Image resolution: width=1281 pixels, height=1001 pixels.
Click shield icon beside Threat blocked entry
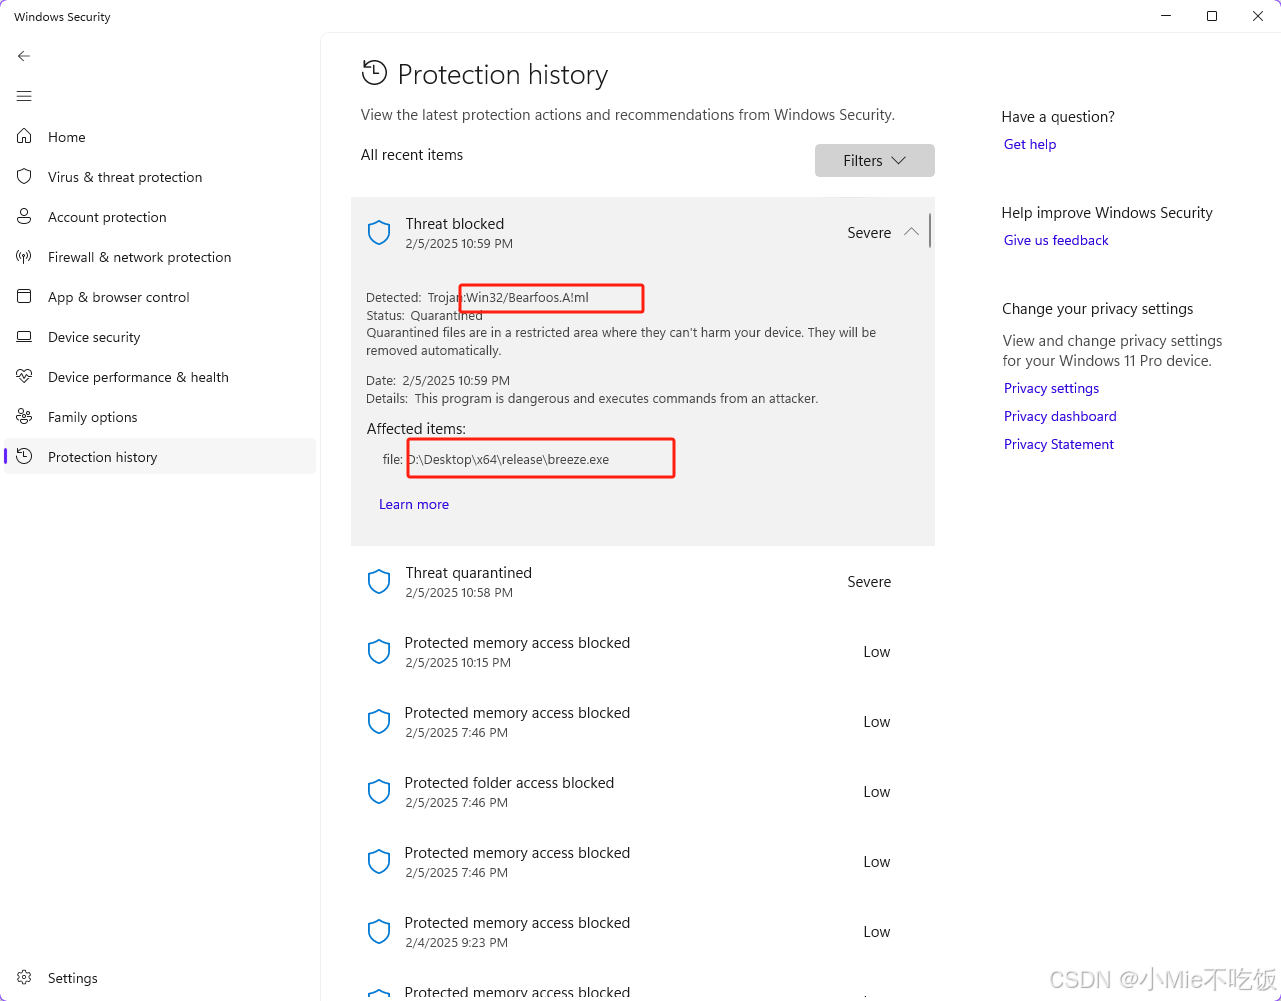pos(379,233)
